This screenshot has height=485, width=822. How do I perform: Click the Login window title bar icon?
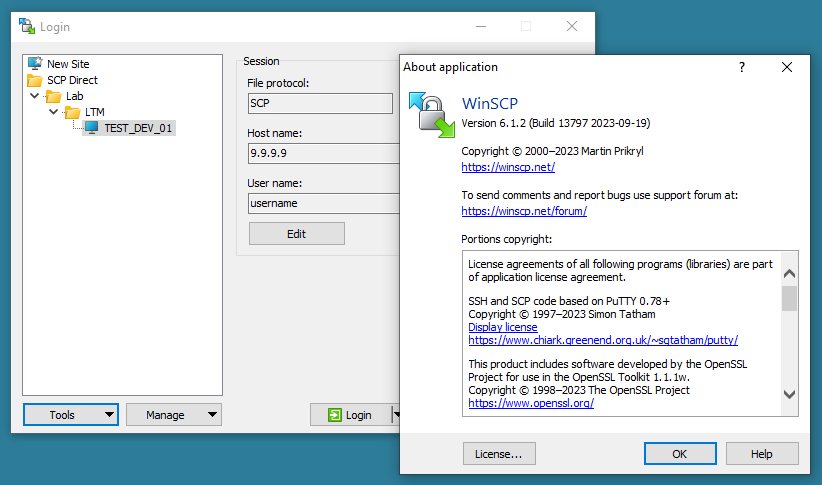coord(27,27)
